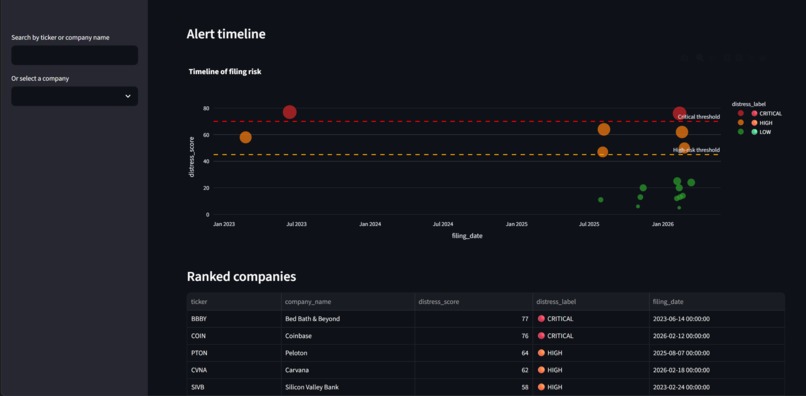Image resolution: width=806 pixels, height=396 pixels.
Task: Click the 'High-risk threshold' annotation label
Action: (697, 150)
